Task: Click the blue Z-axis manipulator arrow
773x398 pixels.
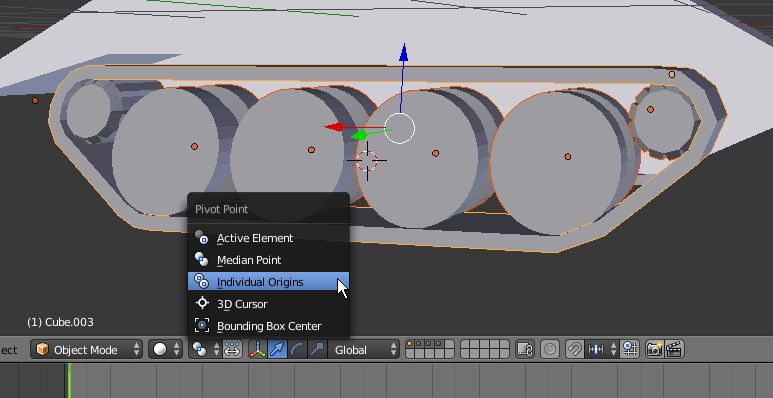Action: (403, 53)
